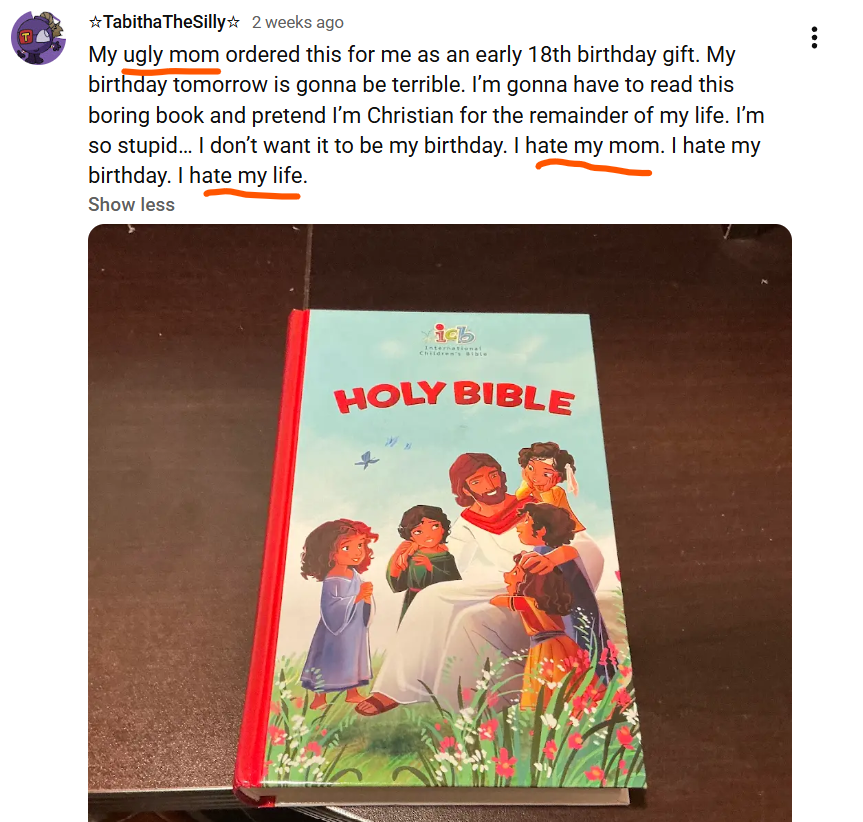Click the red HOLY BIBLE title text

[x=454, y=396]
